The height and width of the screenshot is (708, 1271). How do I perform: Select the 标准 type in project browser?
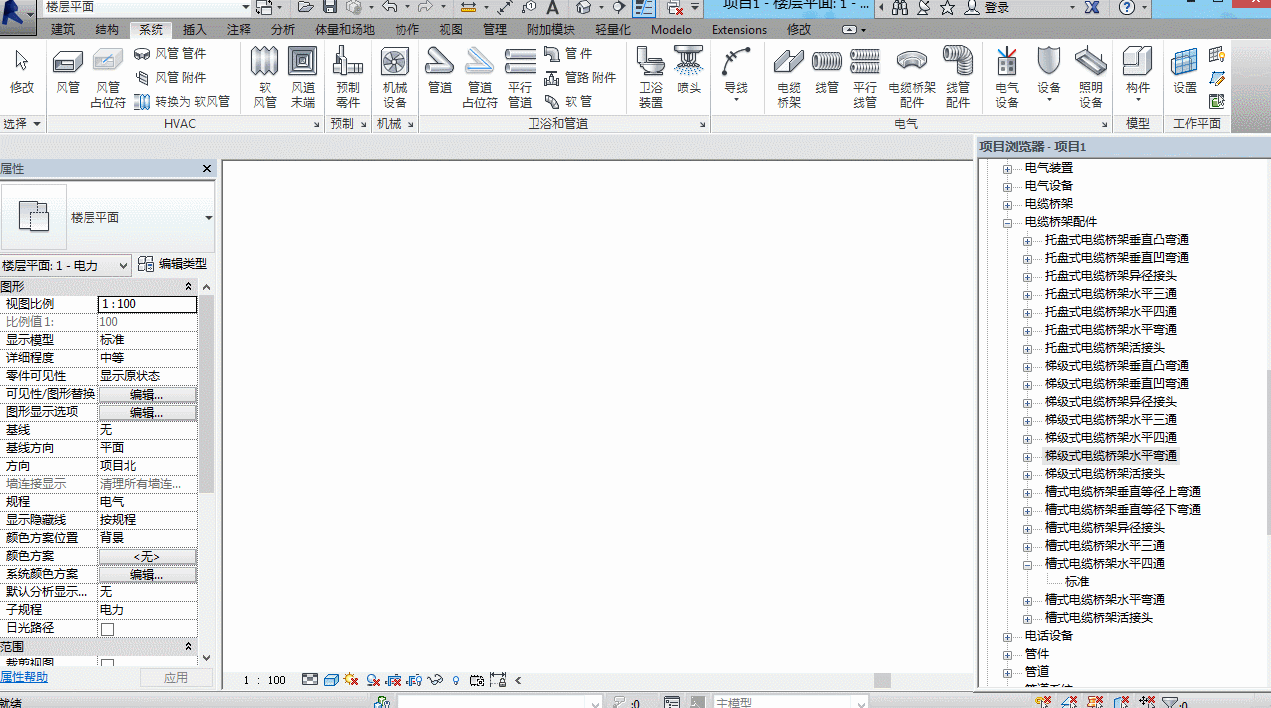1077,582
